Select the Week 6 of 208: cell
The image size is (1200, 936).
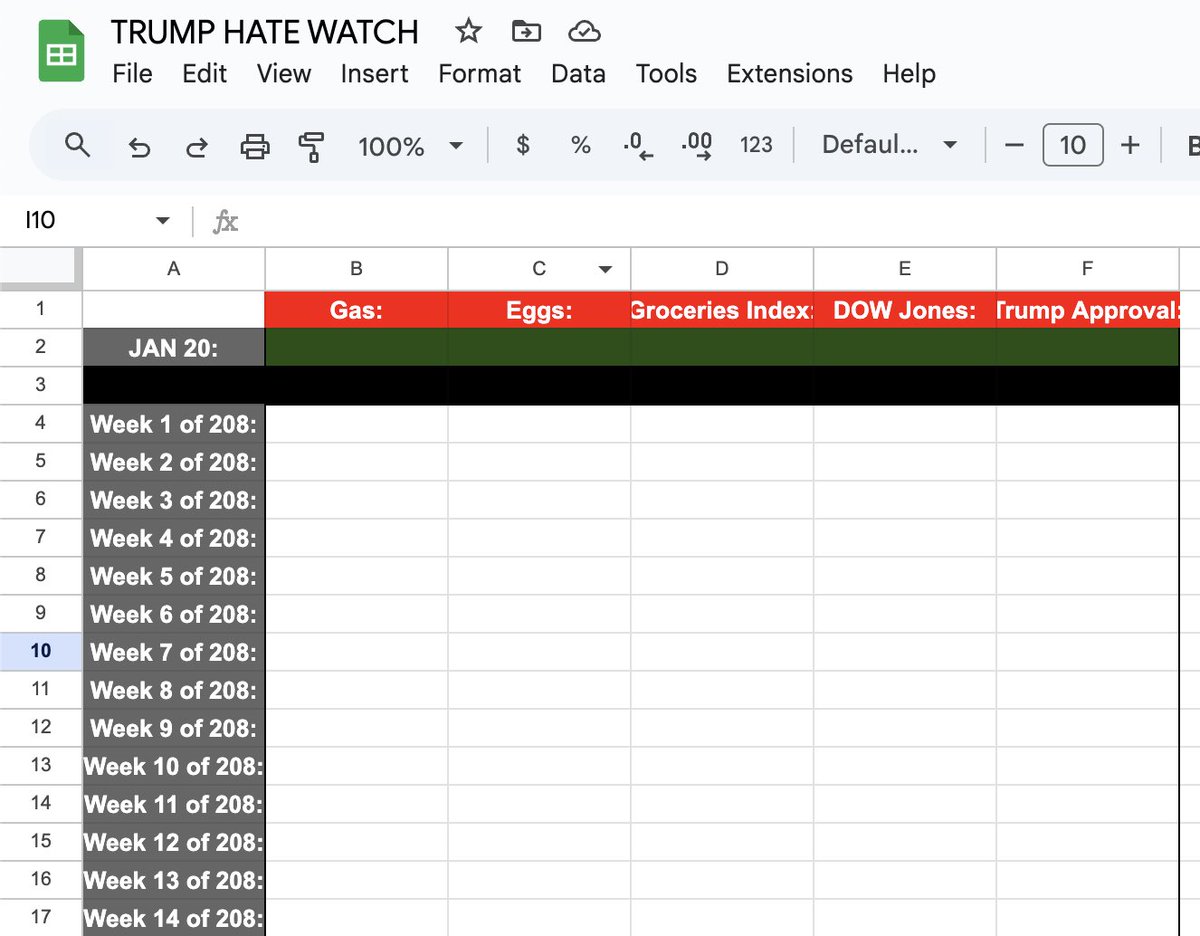point(174,614)
